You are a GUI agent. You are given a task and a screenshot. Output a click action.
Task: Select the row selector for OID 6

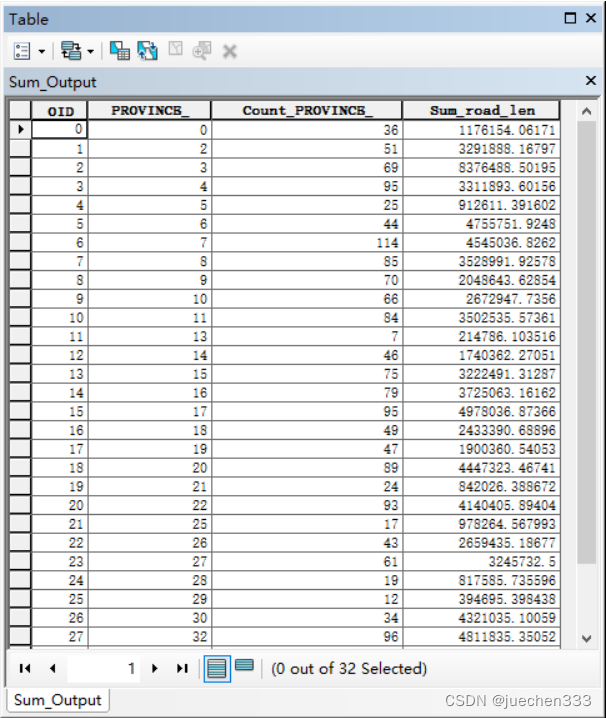[x=20, y=242]
